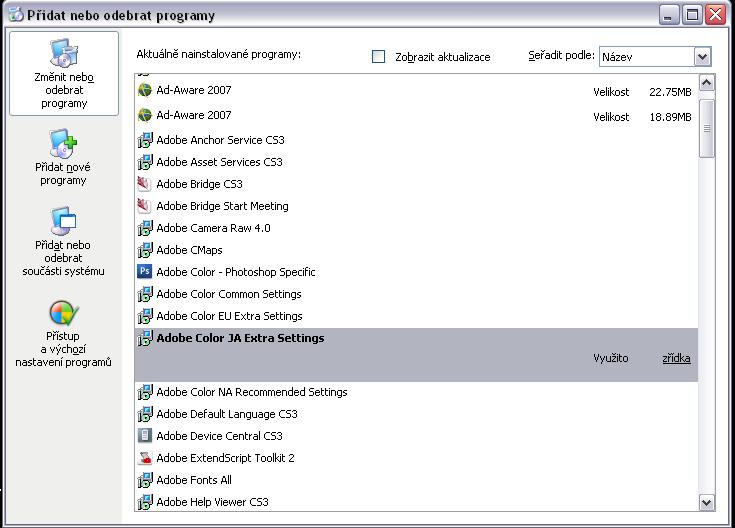Screen dimensions: 735x528
Task: Select Adobe Color NA Recommended Settings
Action: 251,392
